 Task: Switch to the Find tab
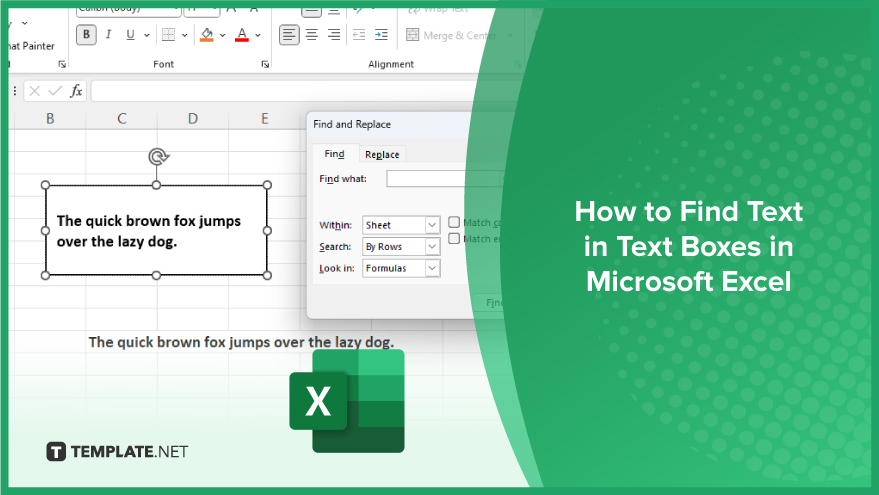click(x=335, y=154)
